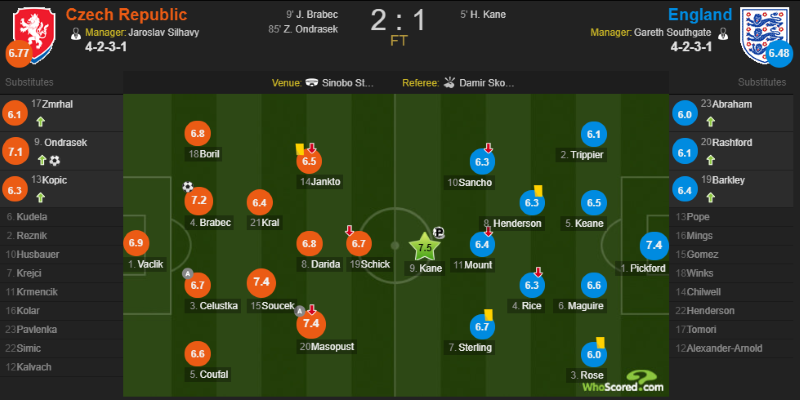Click the goal ball icon above Brabec
Viewport: 800px width, 400px height.
188,187
